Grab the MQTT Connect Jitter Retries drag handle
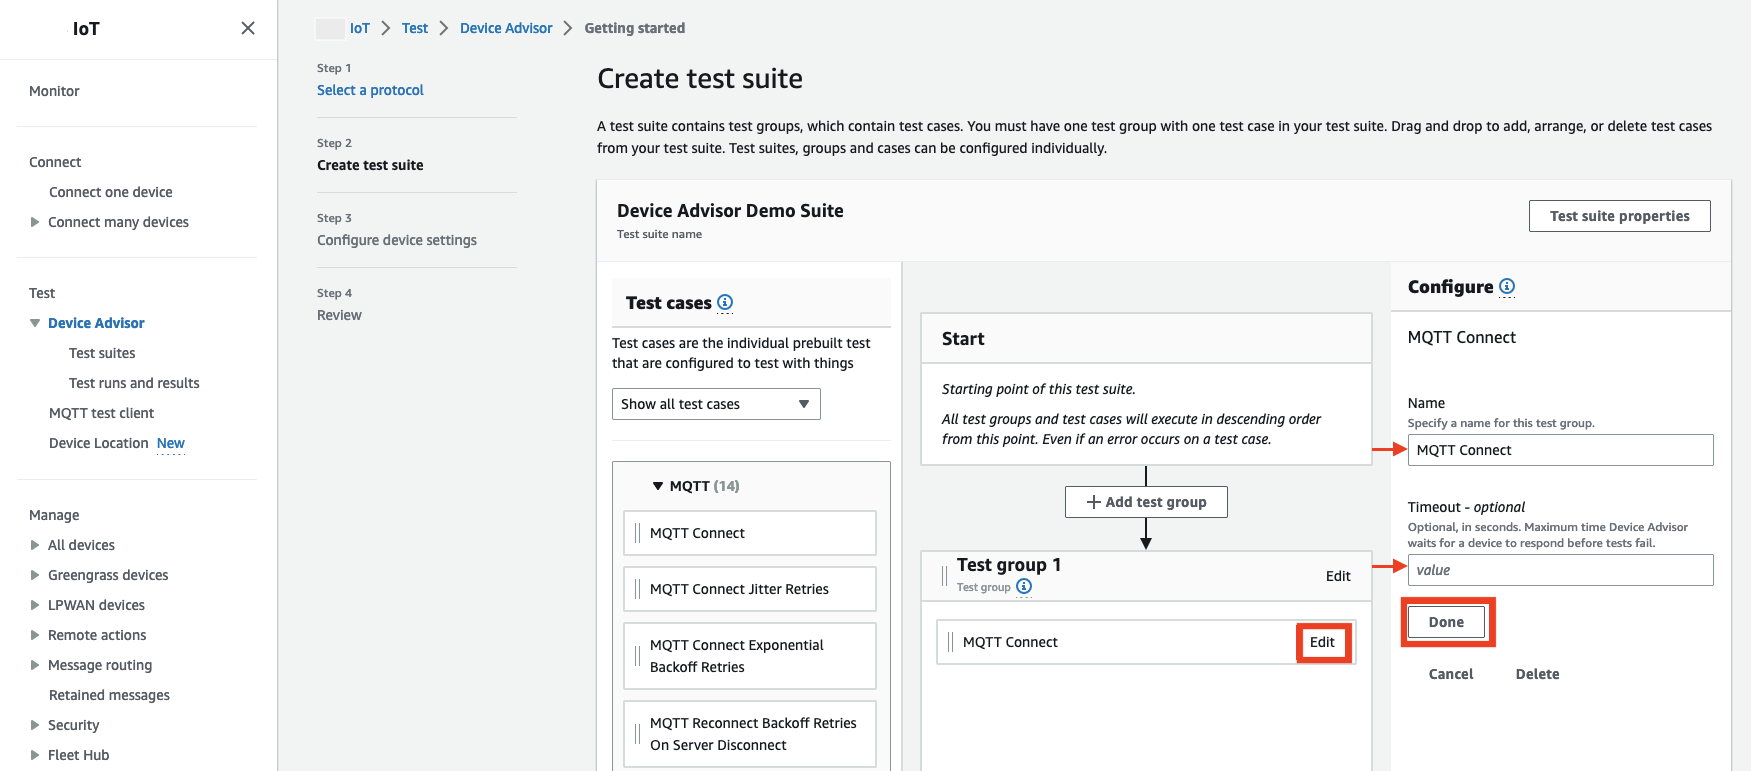 point(637,589)
